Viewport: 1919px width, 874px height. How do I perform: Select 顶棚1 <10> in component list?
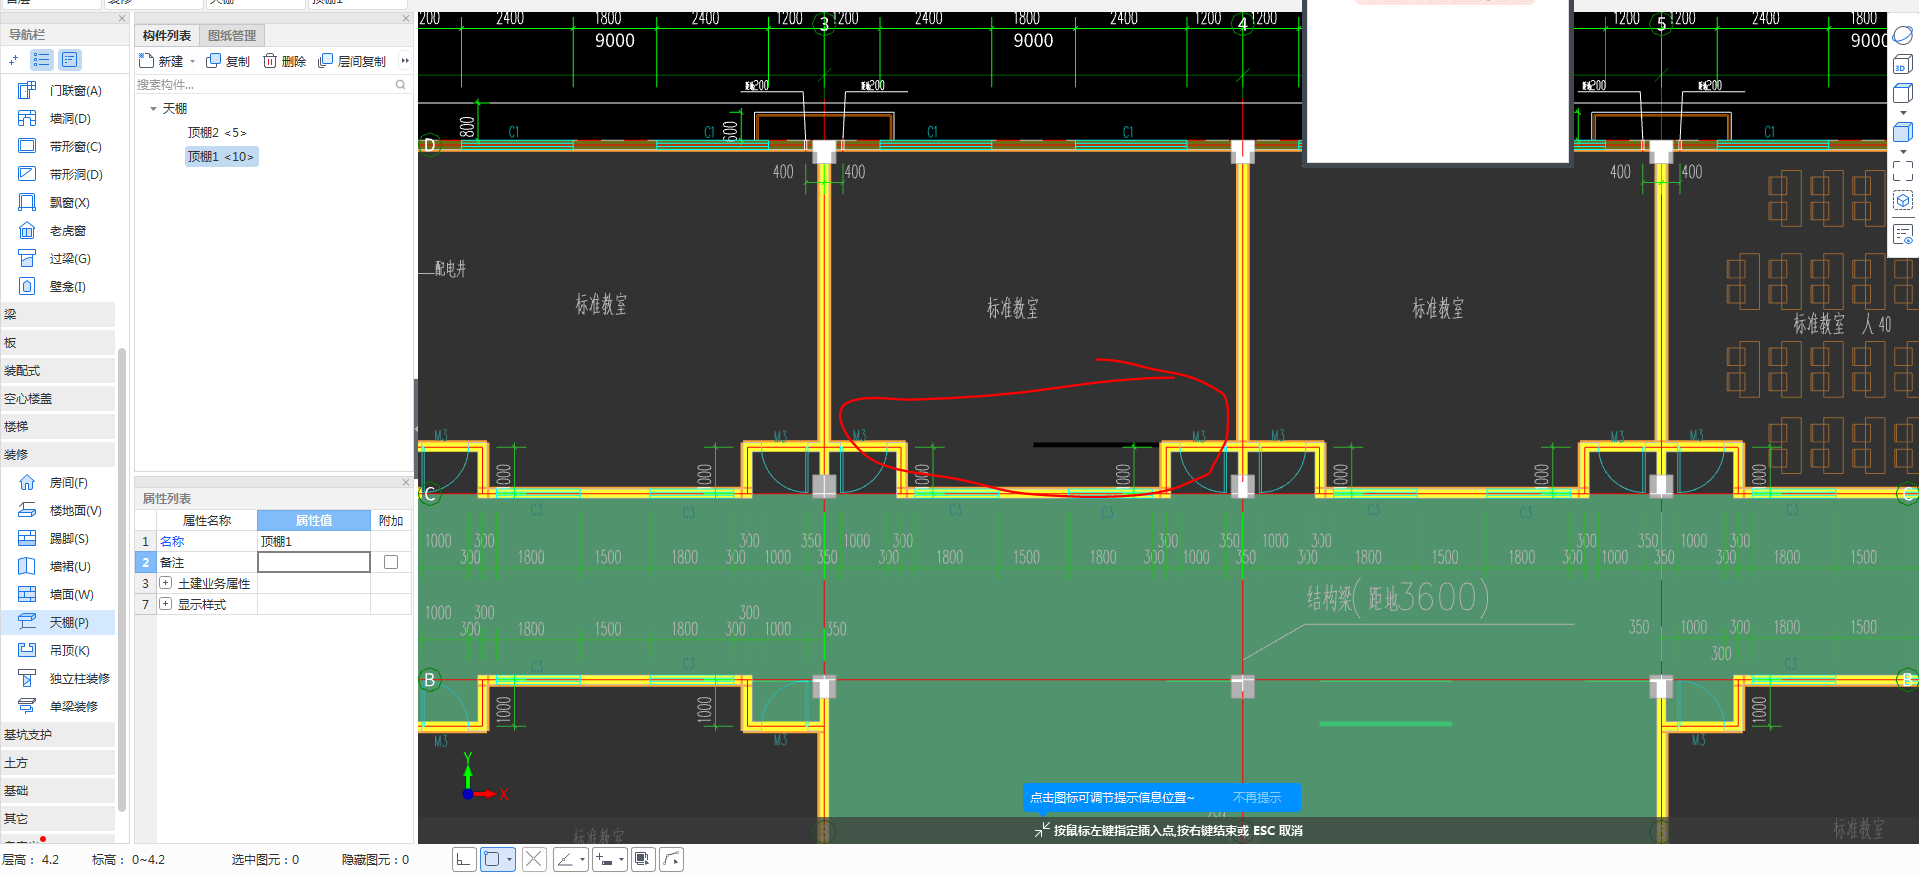pos(221,156)
